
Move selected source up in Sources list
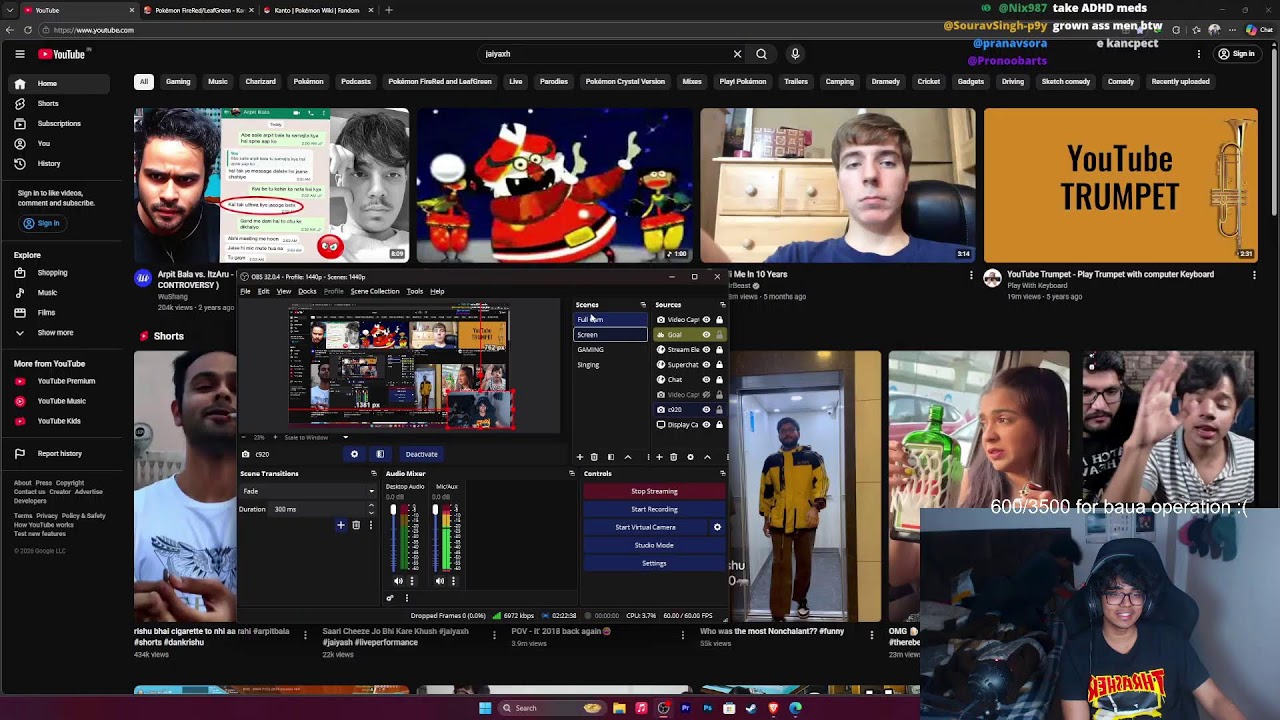click(x=707, y=457)
